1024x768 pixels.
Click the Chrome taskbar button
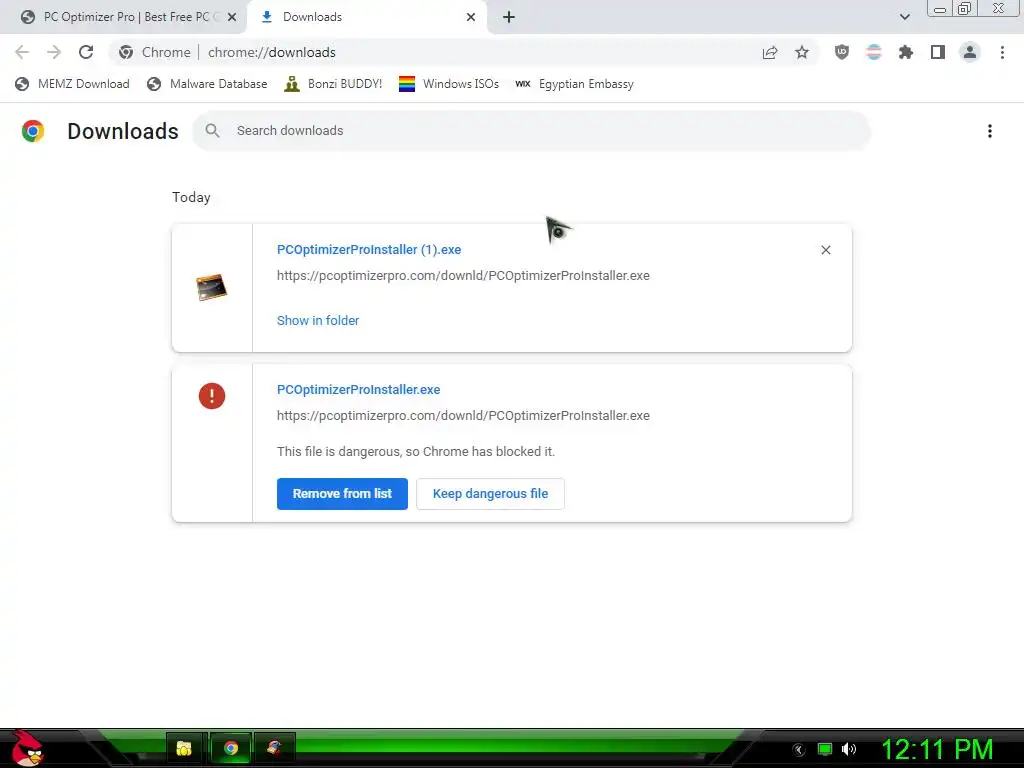click(x=231, y=748)
